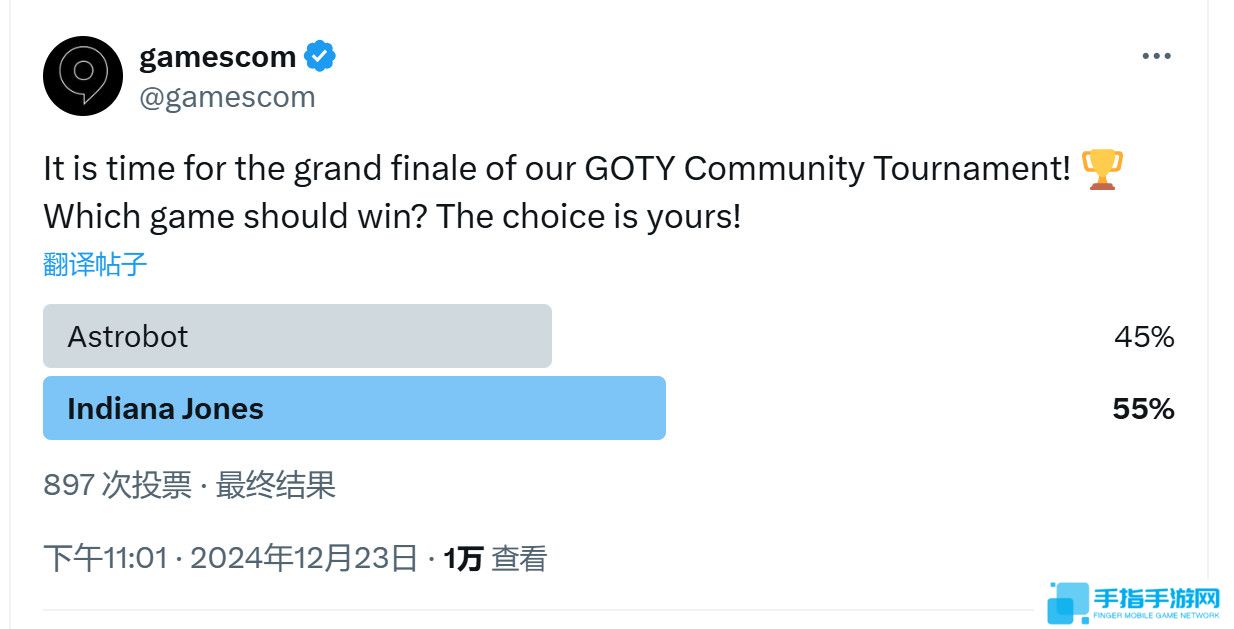Click the 897 次投票 vote count text
The image size is (1234, 629).
pos(117,485)
